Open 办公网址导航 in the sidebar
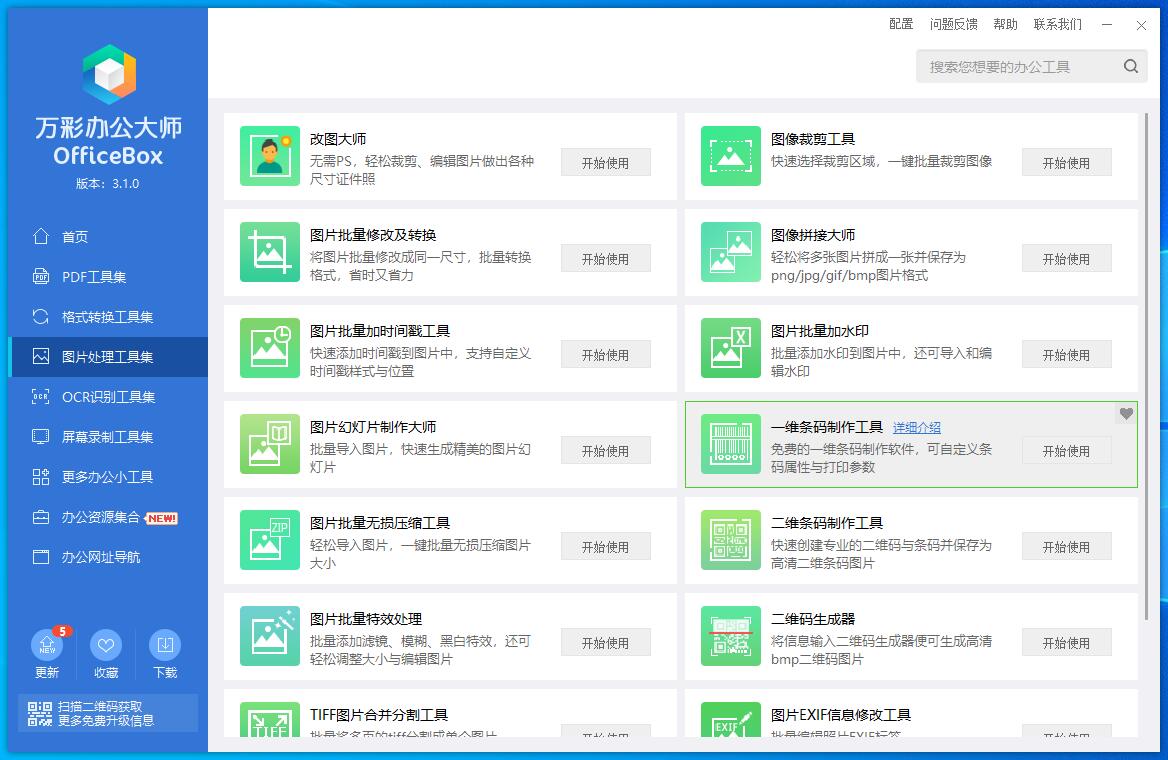This screenshot has width=1168, height=760. click(108, 557)
